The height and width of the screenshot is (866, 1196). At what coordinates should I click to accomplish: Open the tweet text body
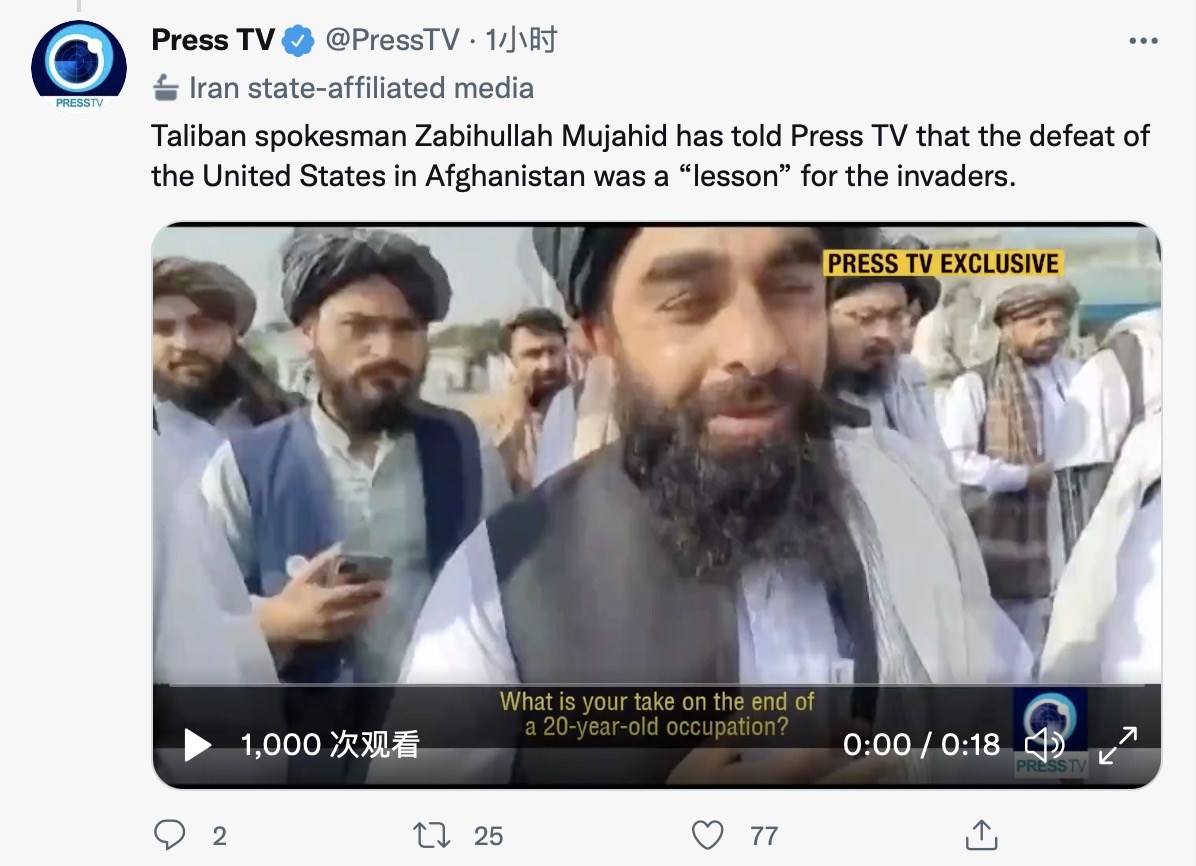(x=651, y=156)
